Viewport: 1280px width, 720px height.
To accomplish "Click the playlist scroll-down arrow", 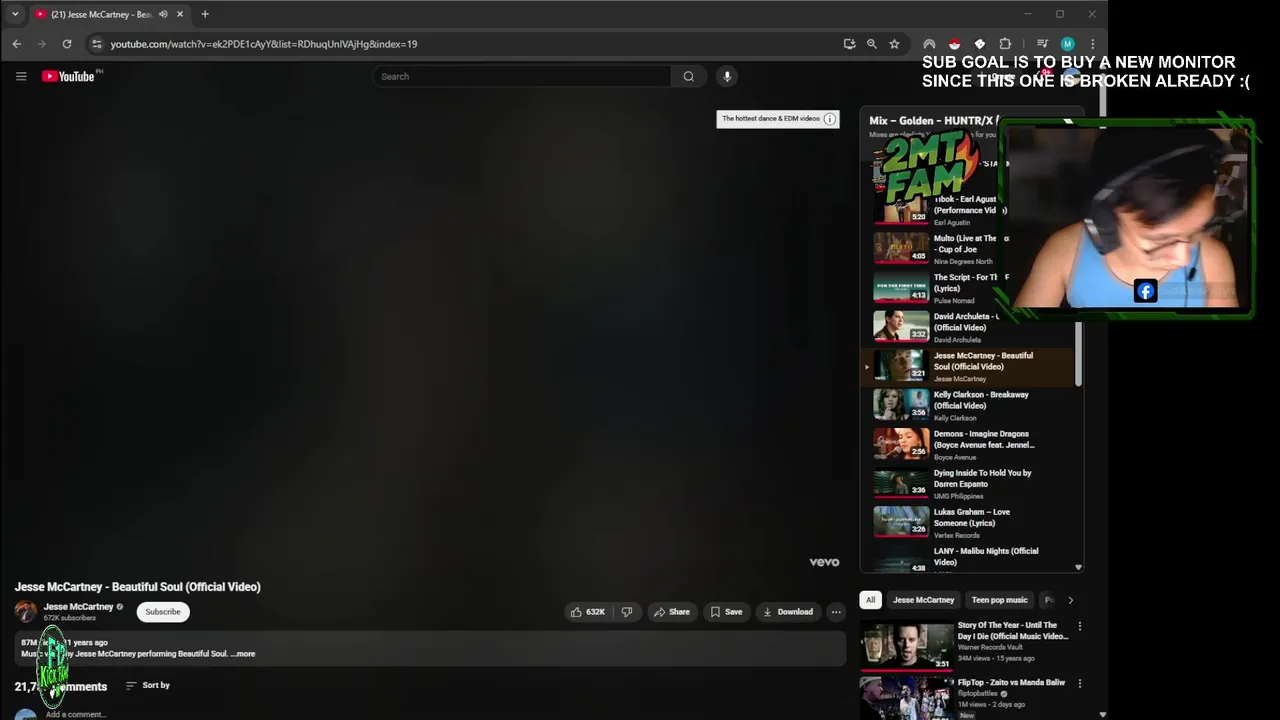I will [x=1078, y=567].
